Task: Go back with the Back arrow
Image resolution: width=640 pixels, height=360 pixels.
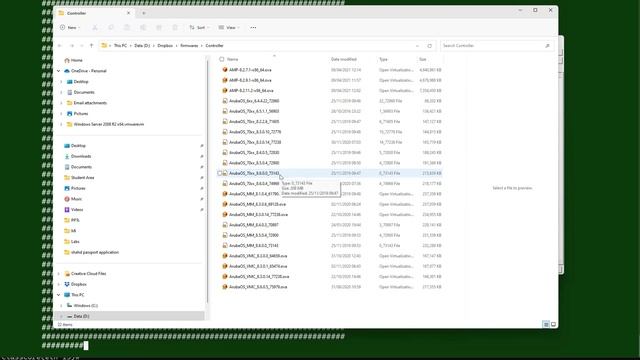Action: pyautogui.click(x=60, y=46)
